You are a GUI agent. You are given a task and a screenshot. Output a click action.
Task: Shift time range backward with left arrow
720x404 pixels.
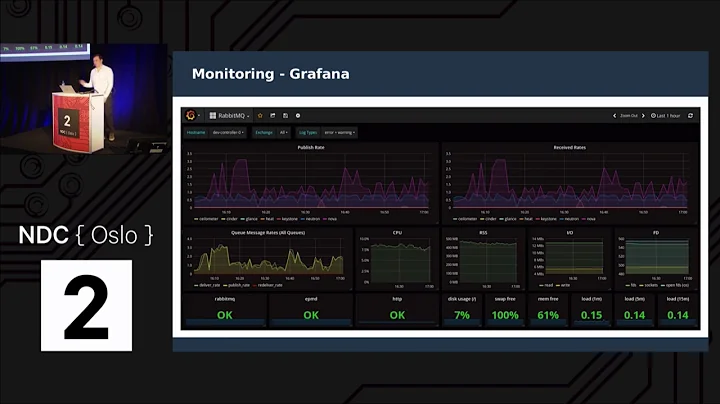click(x=614, y=116)
